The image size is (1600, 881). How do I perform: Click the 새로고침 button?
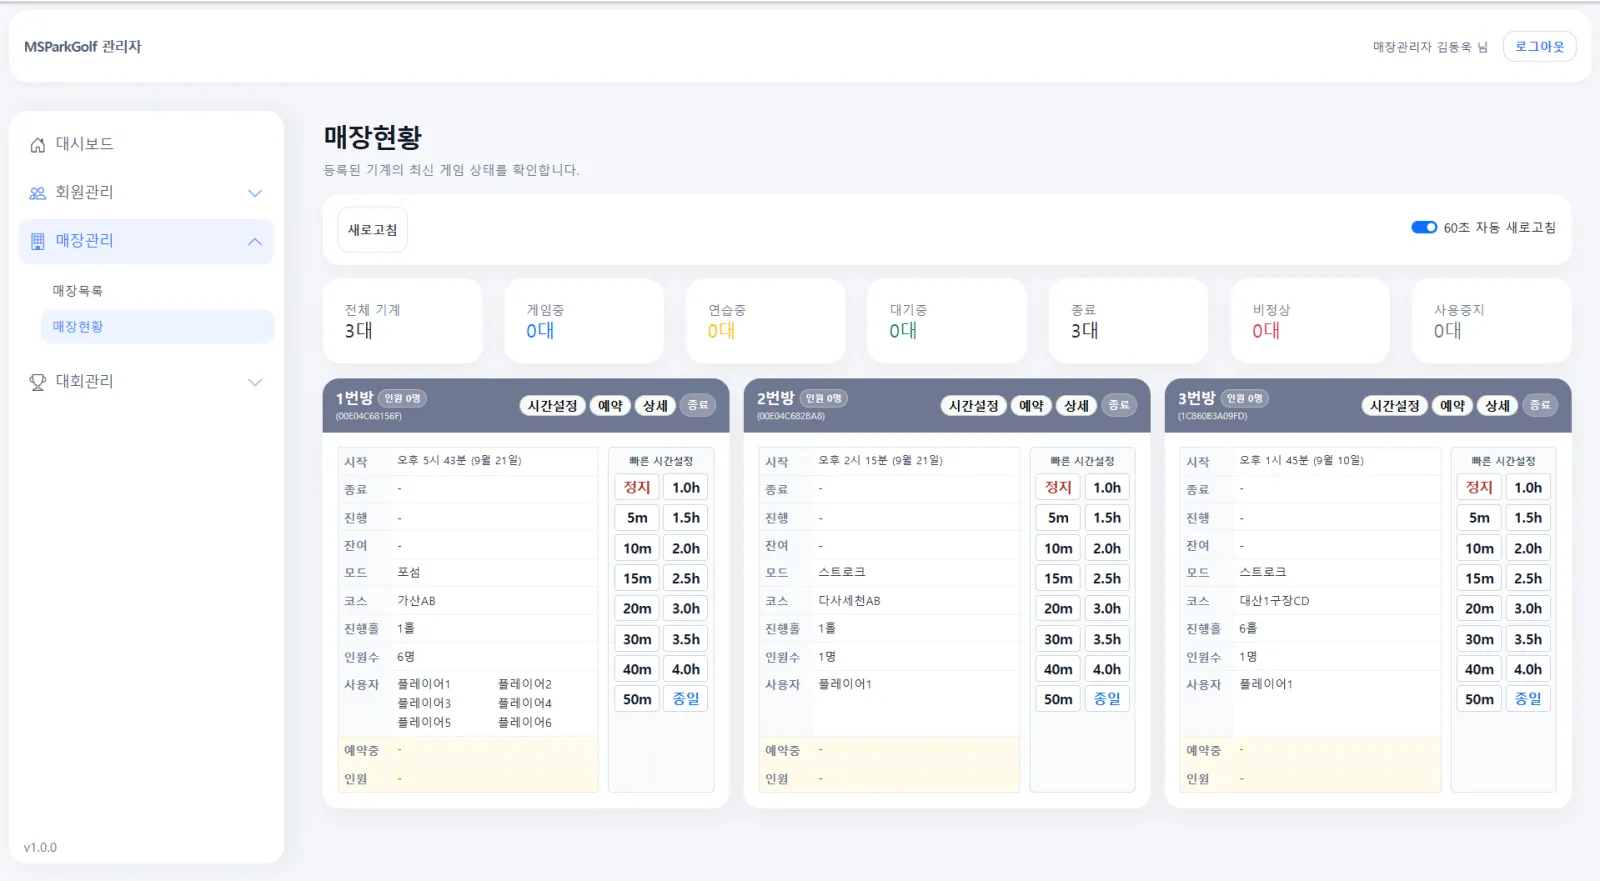tap(372, 230)
